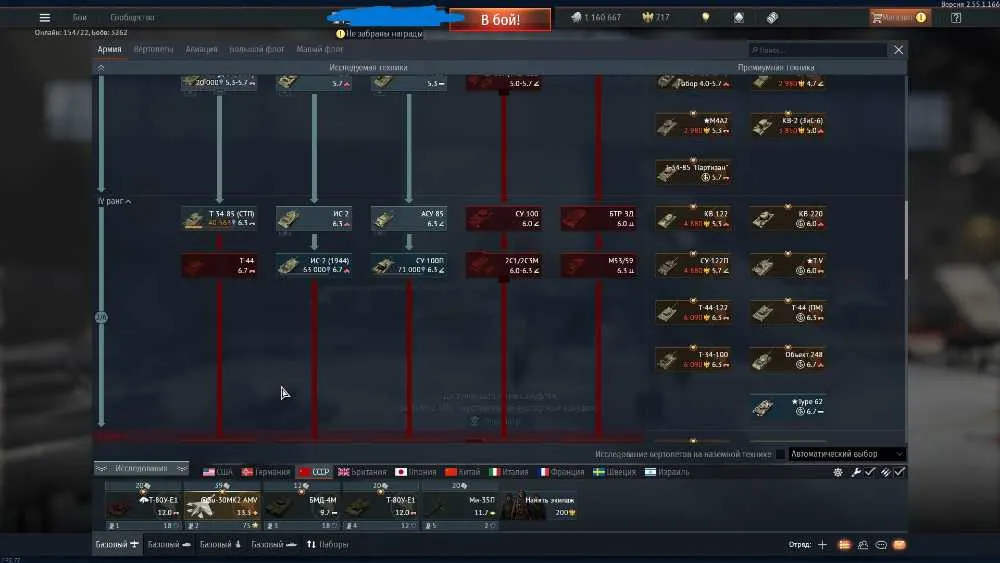Open the hamburger main menu icon
The image size is (1000, 563).
45,18
